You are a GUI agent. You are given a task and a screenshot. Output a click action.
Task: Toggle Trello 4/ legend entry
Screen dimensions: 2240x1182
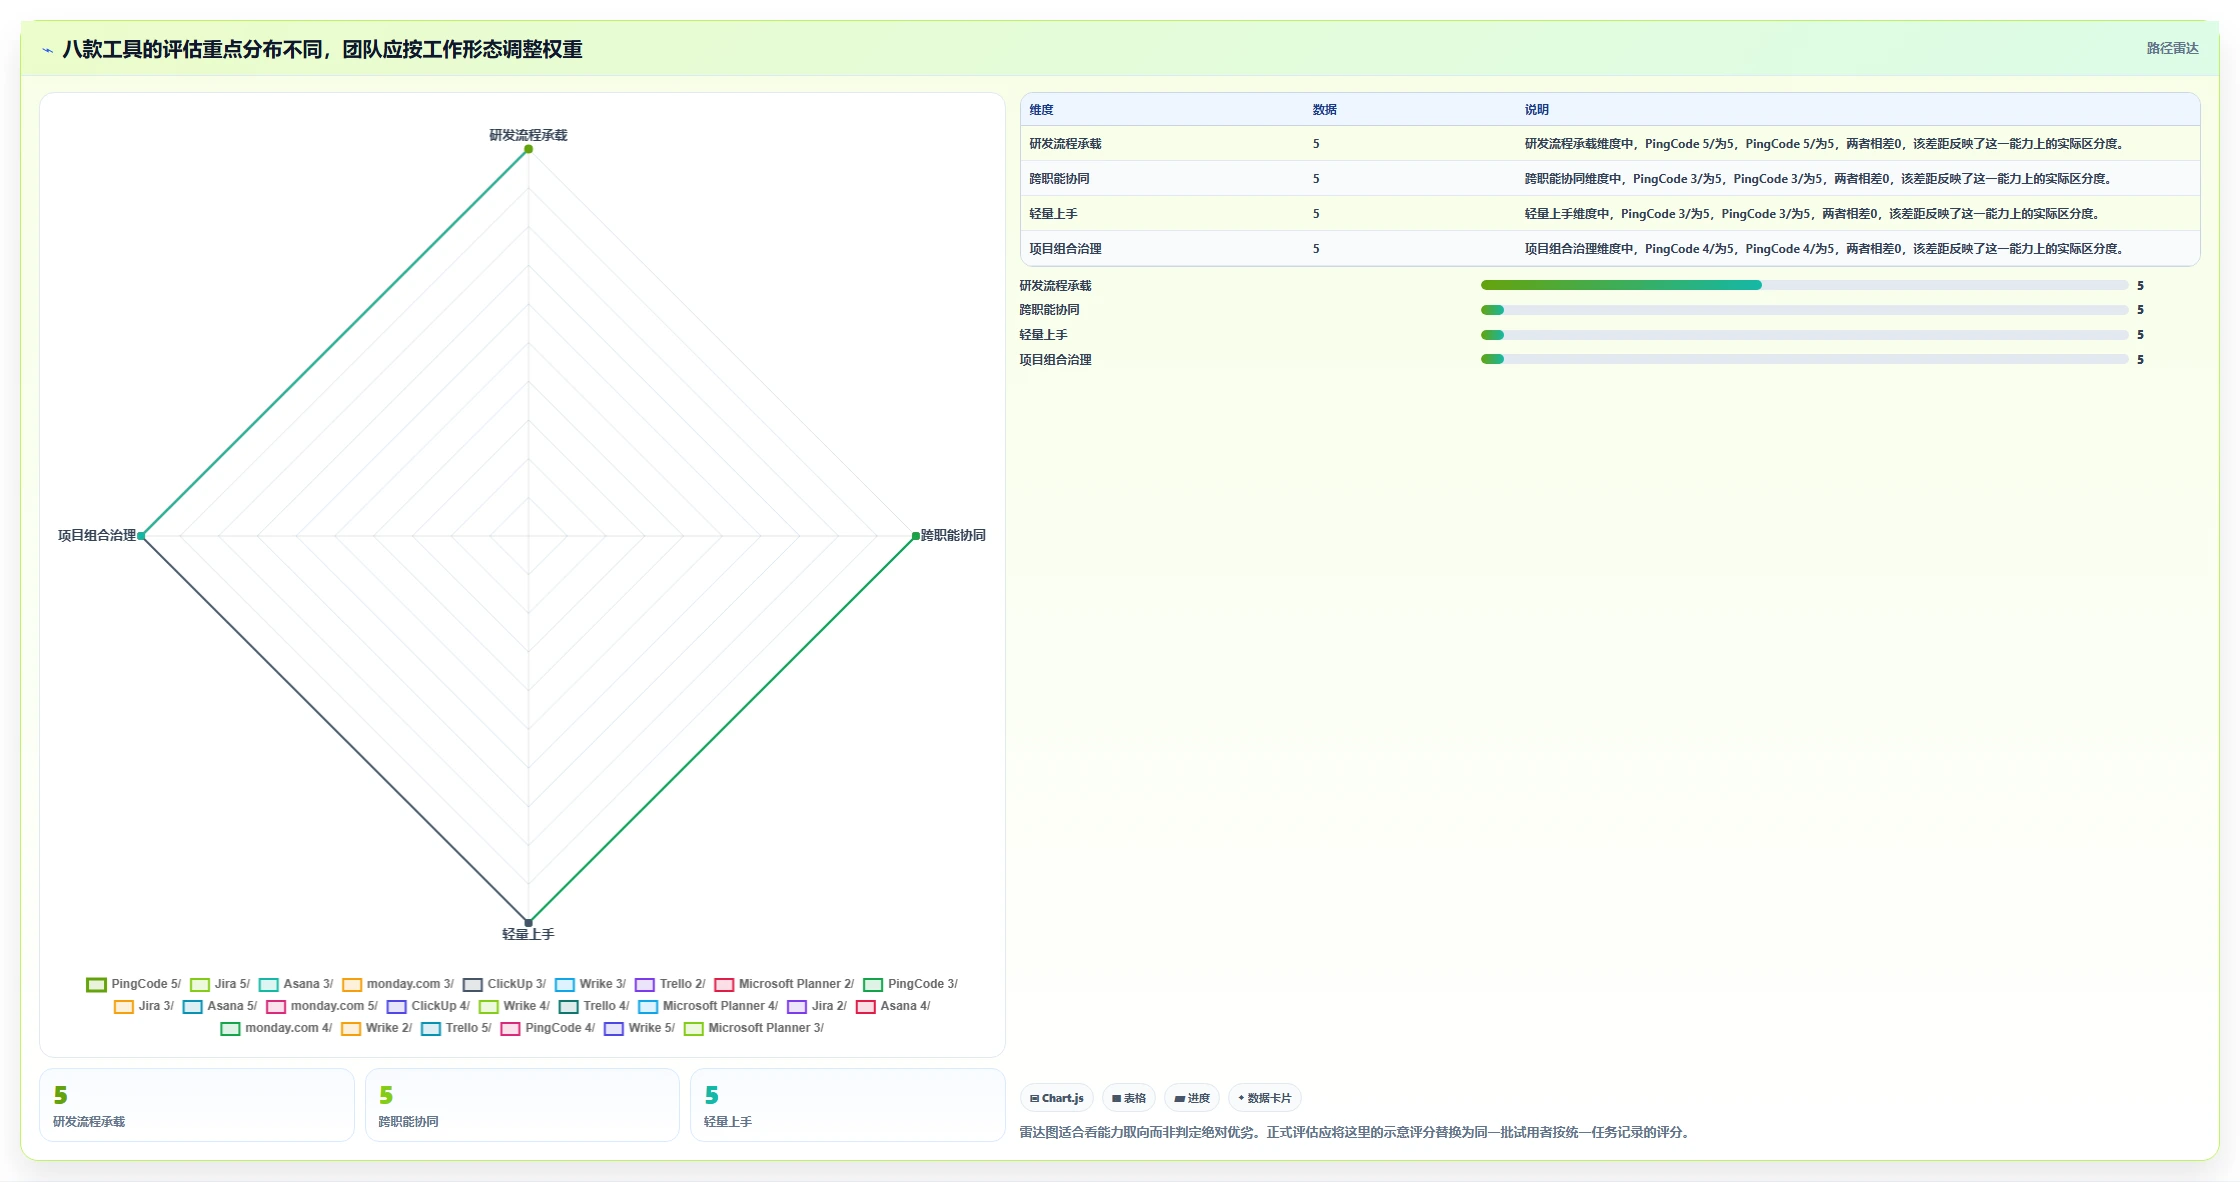click(594, 1006)
